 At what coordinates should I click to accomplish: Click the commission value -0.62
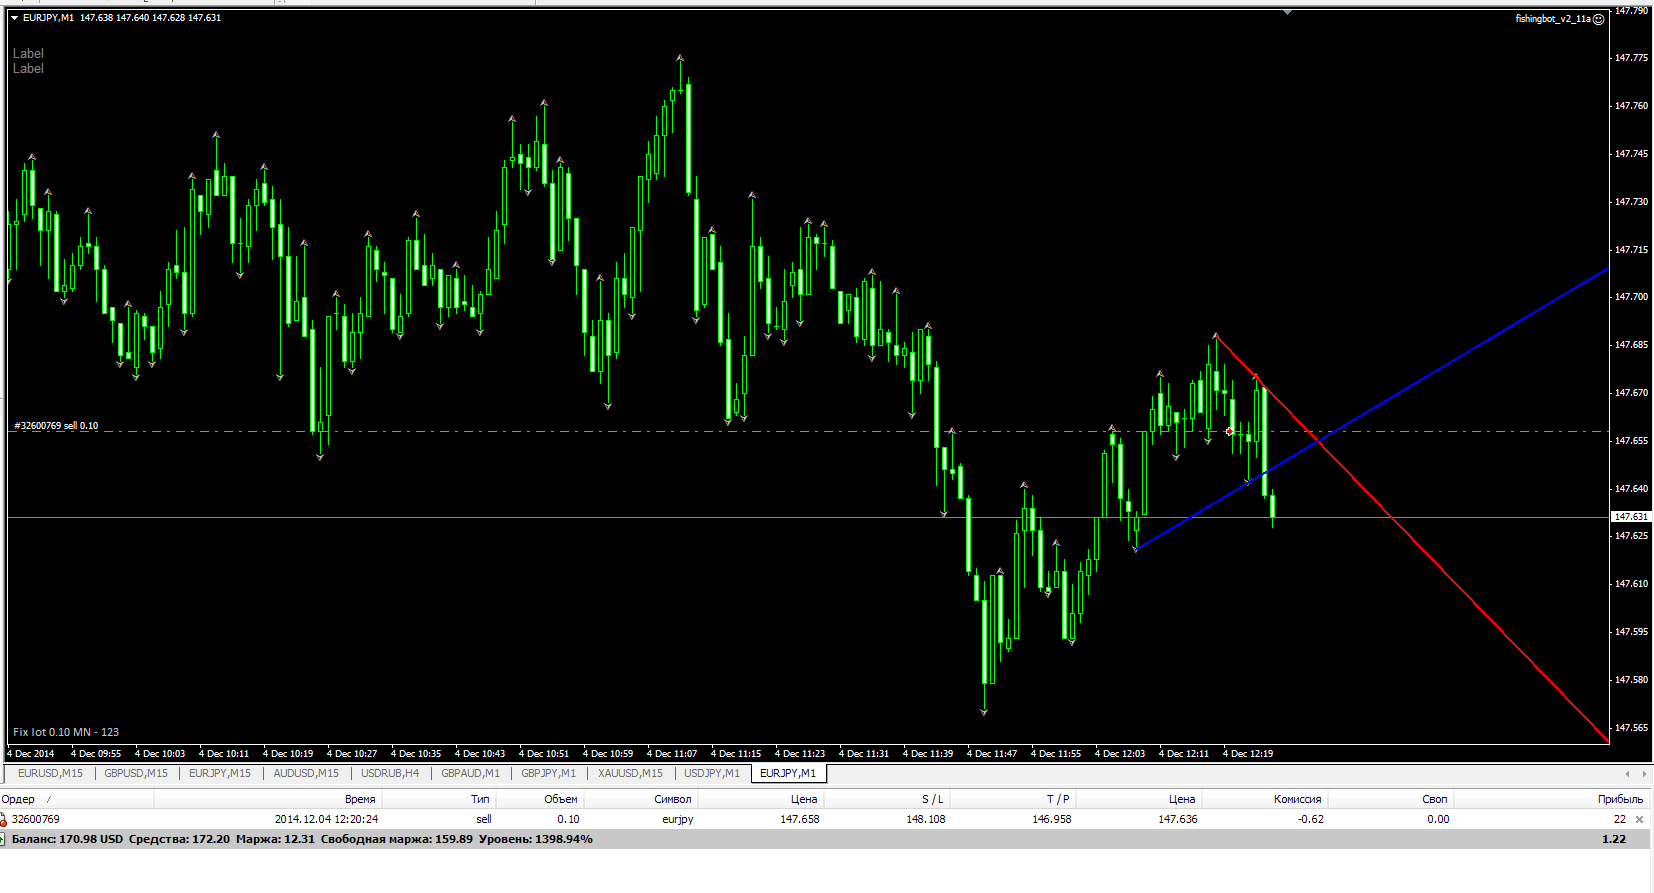[x=1311, y=819]
